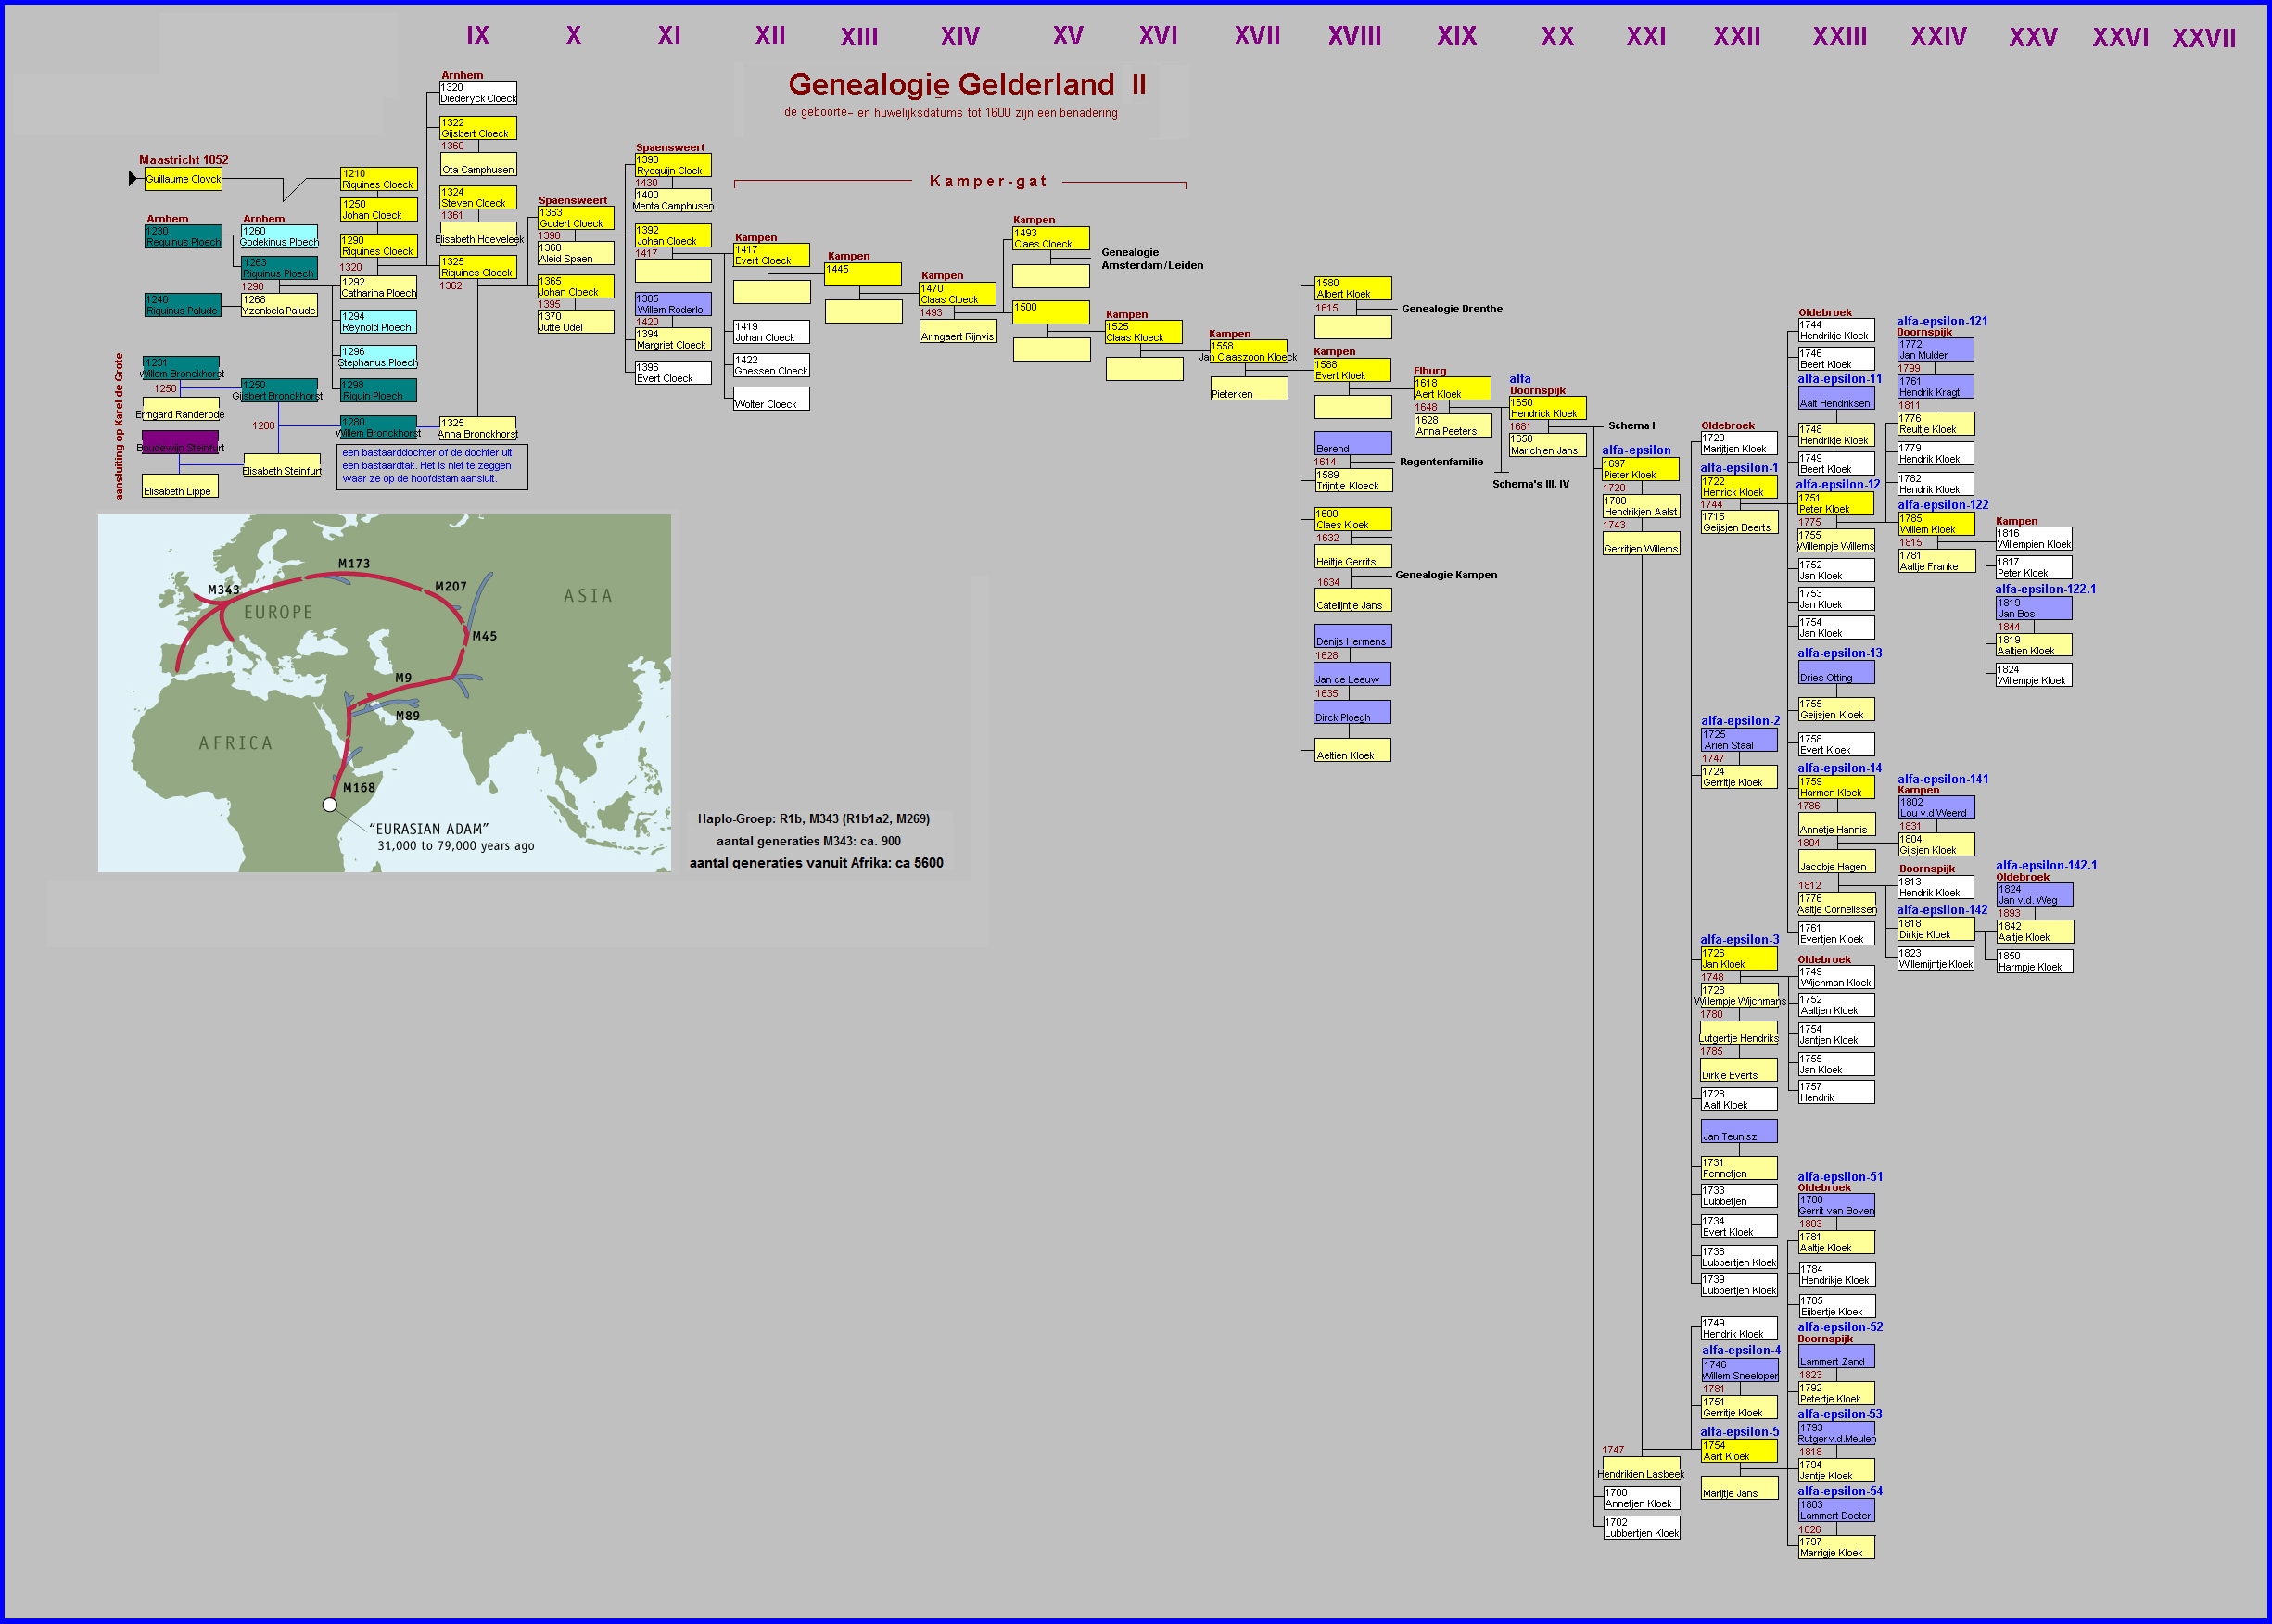Click the alfa-epsilon-54 branch heading
Image resolution: width=2272 pixels, height=1624 pixels.
point(1839,1491)
